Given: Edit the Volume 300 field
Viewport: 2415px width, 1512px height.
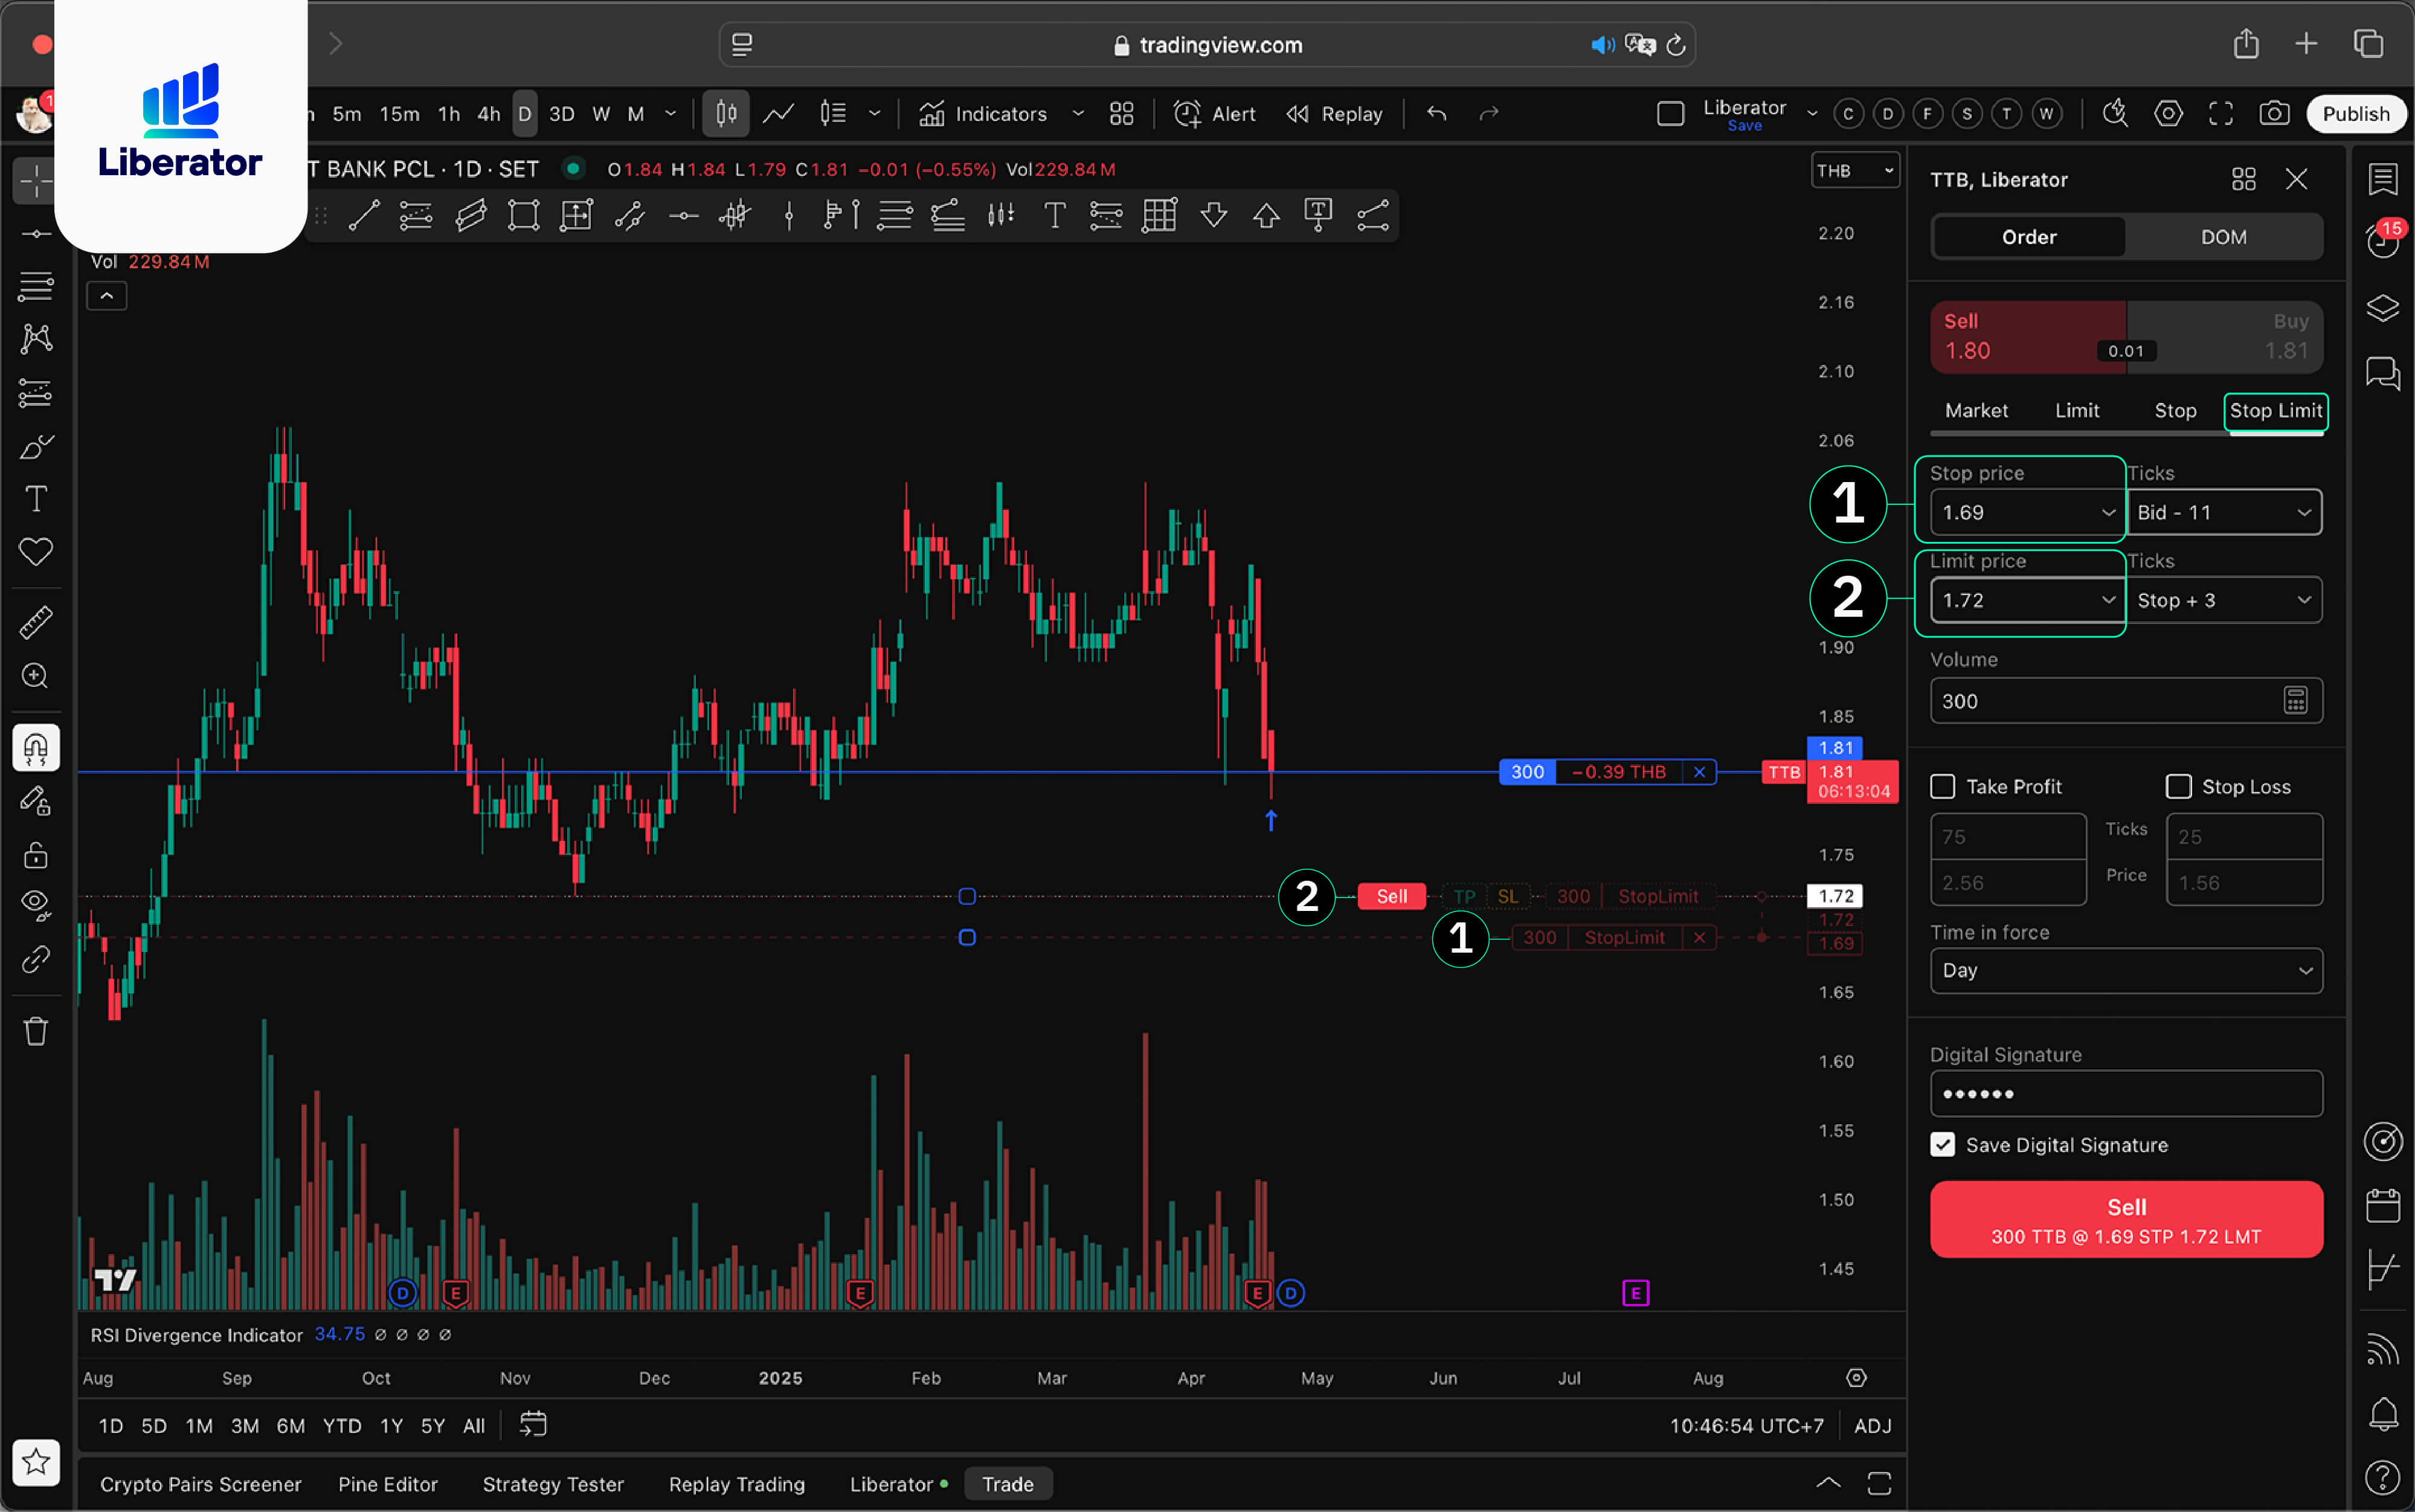Looking at the screenshot, I should click(x=2126, y=701).
